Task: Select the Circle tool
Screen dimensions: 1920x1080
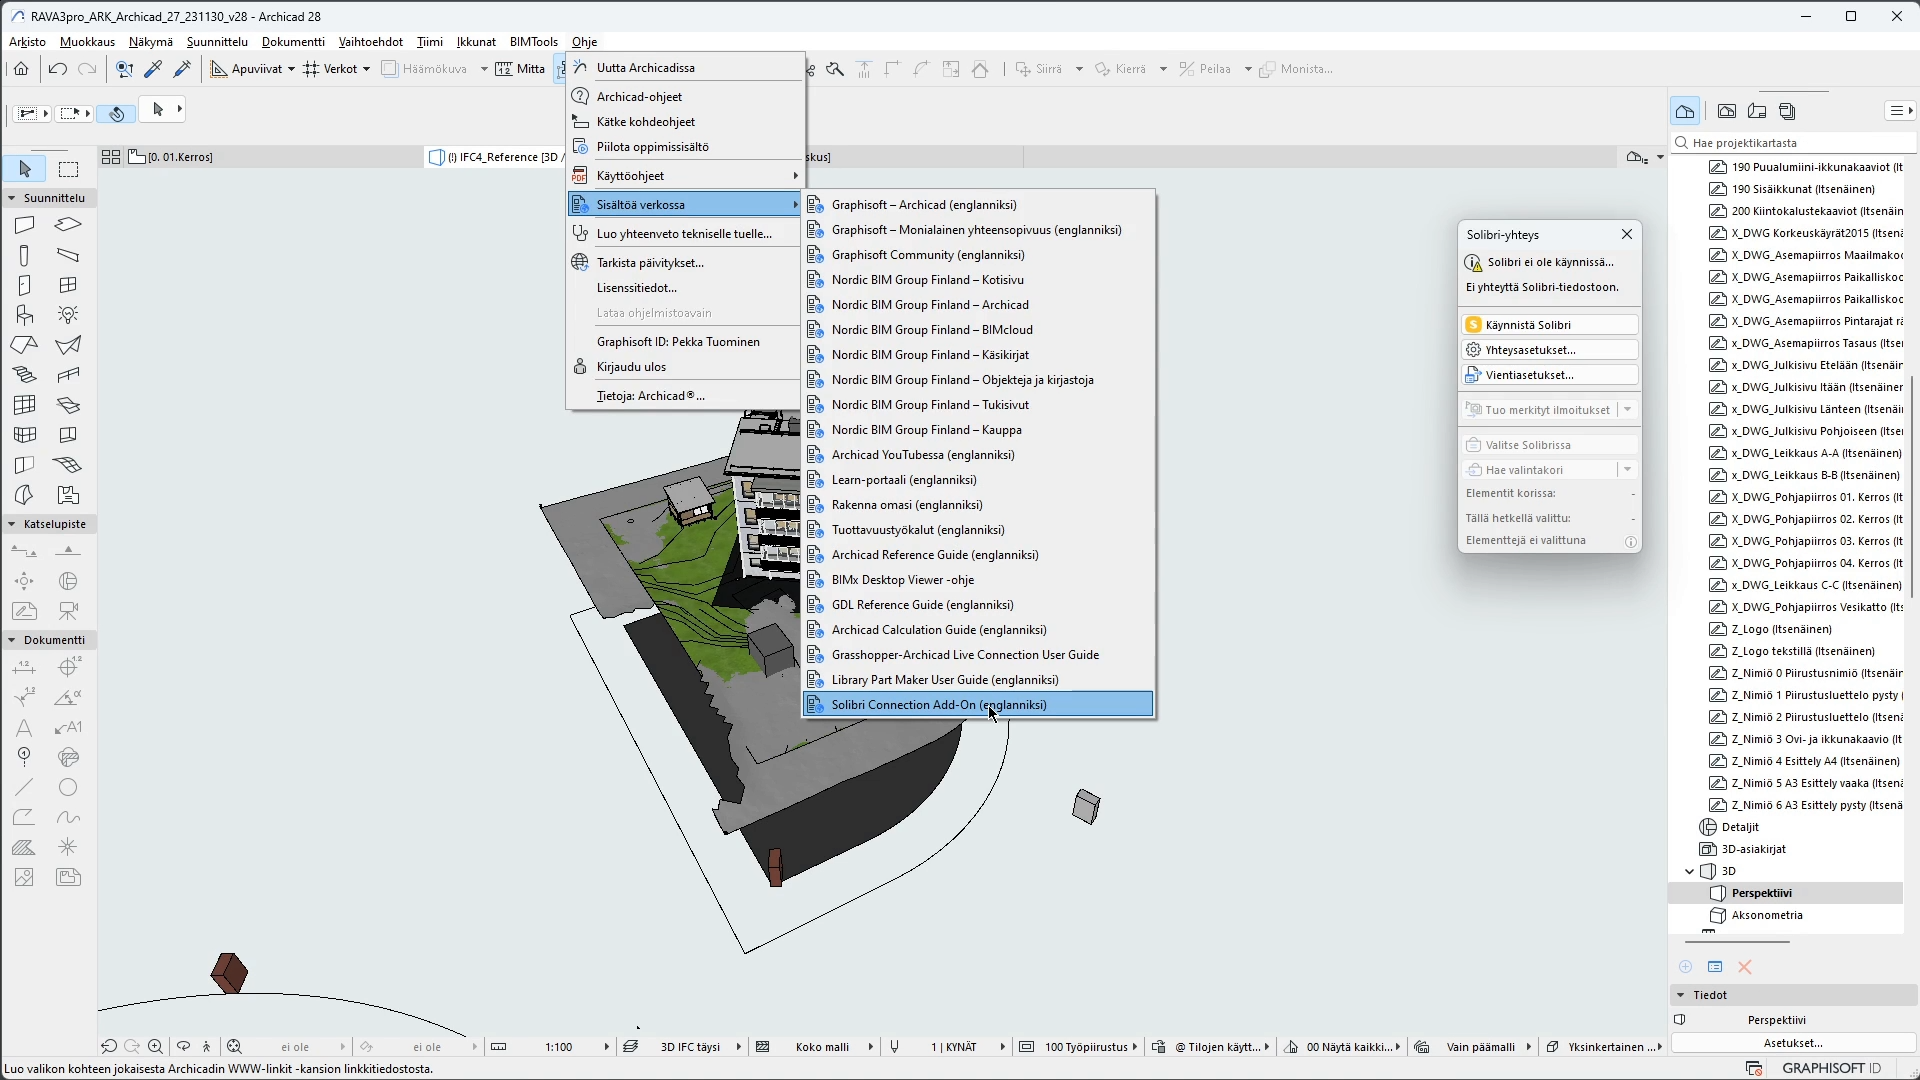Action: (68, 787)
